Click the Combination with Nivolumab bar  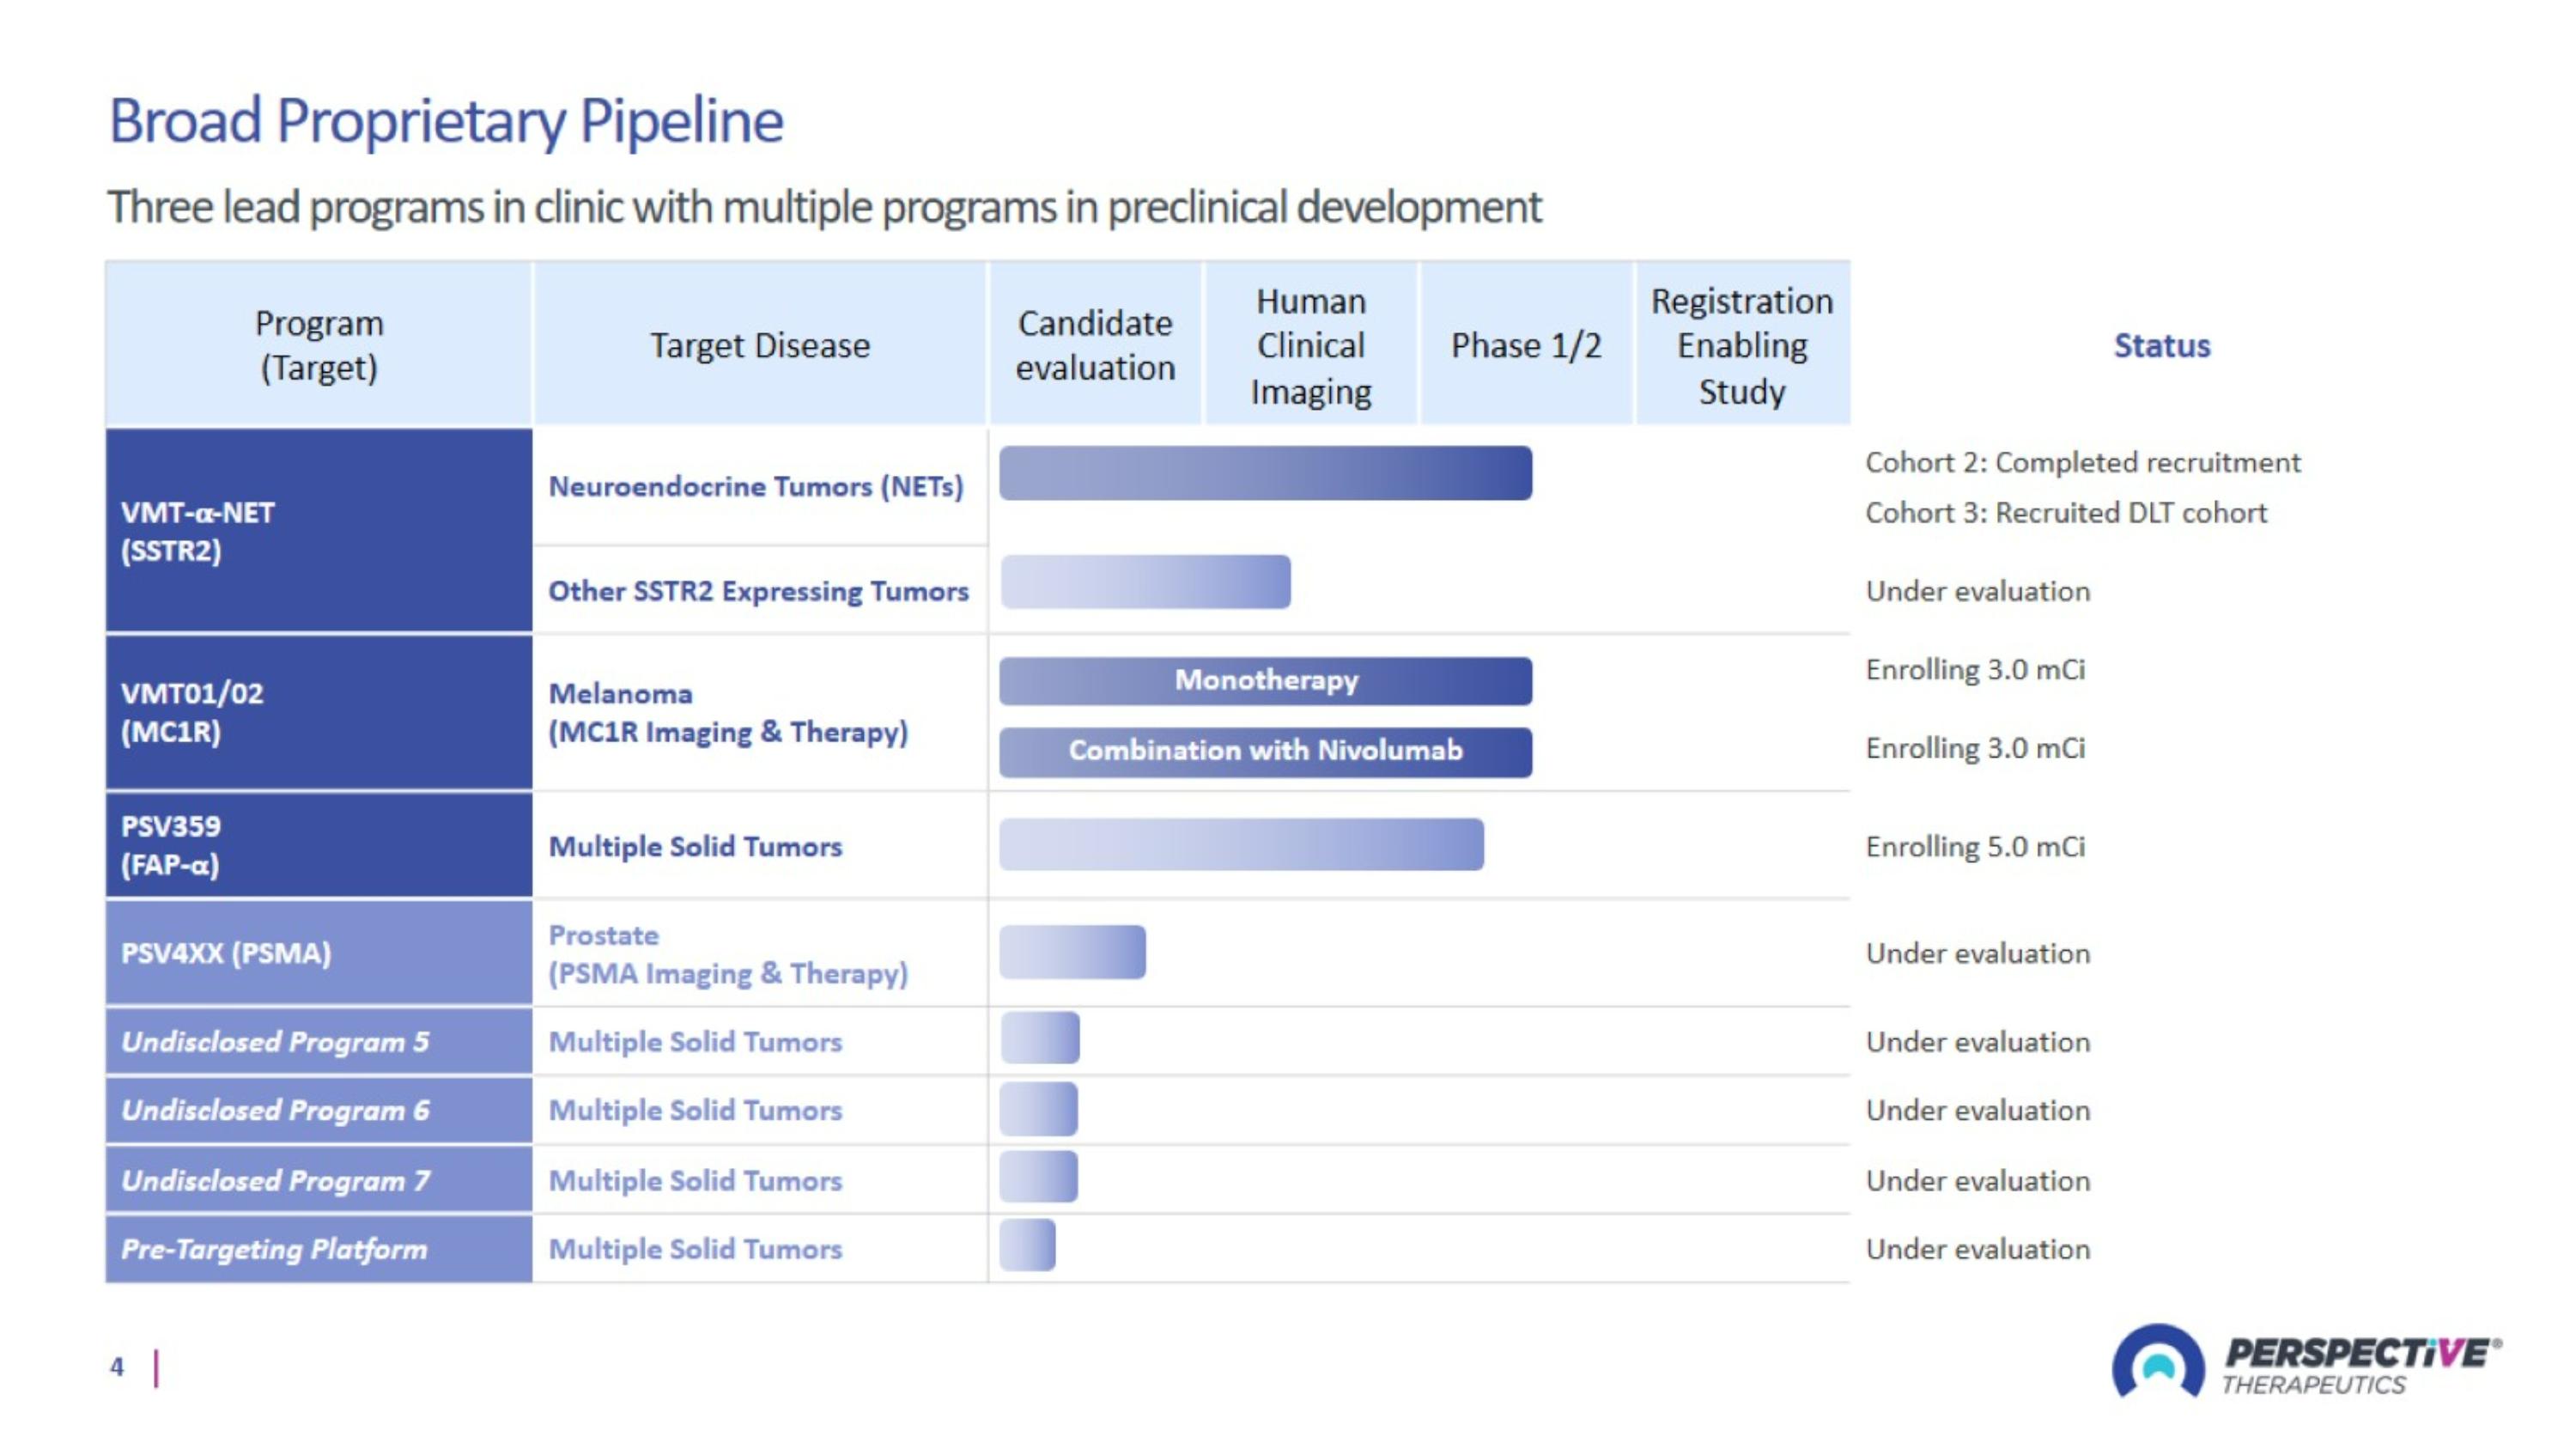coord(1265,751)
